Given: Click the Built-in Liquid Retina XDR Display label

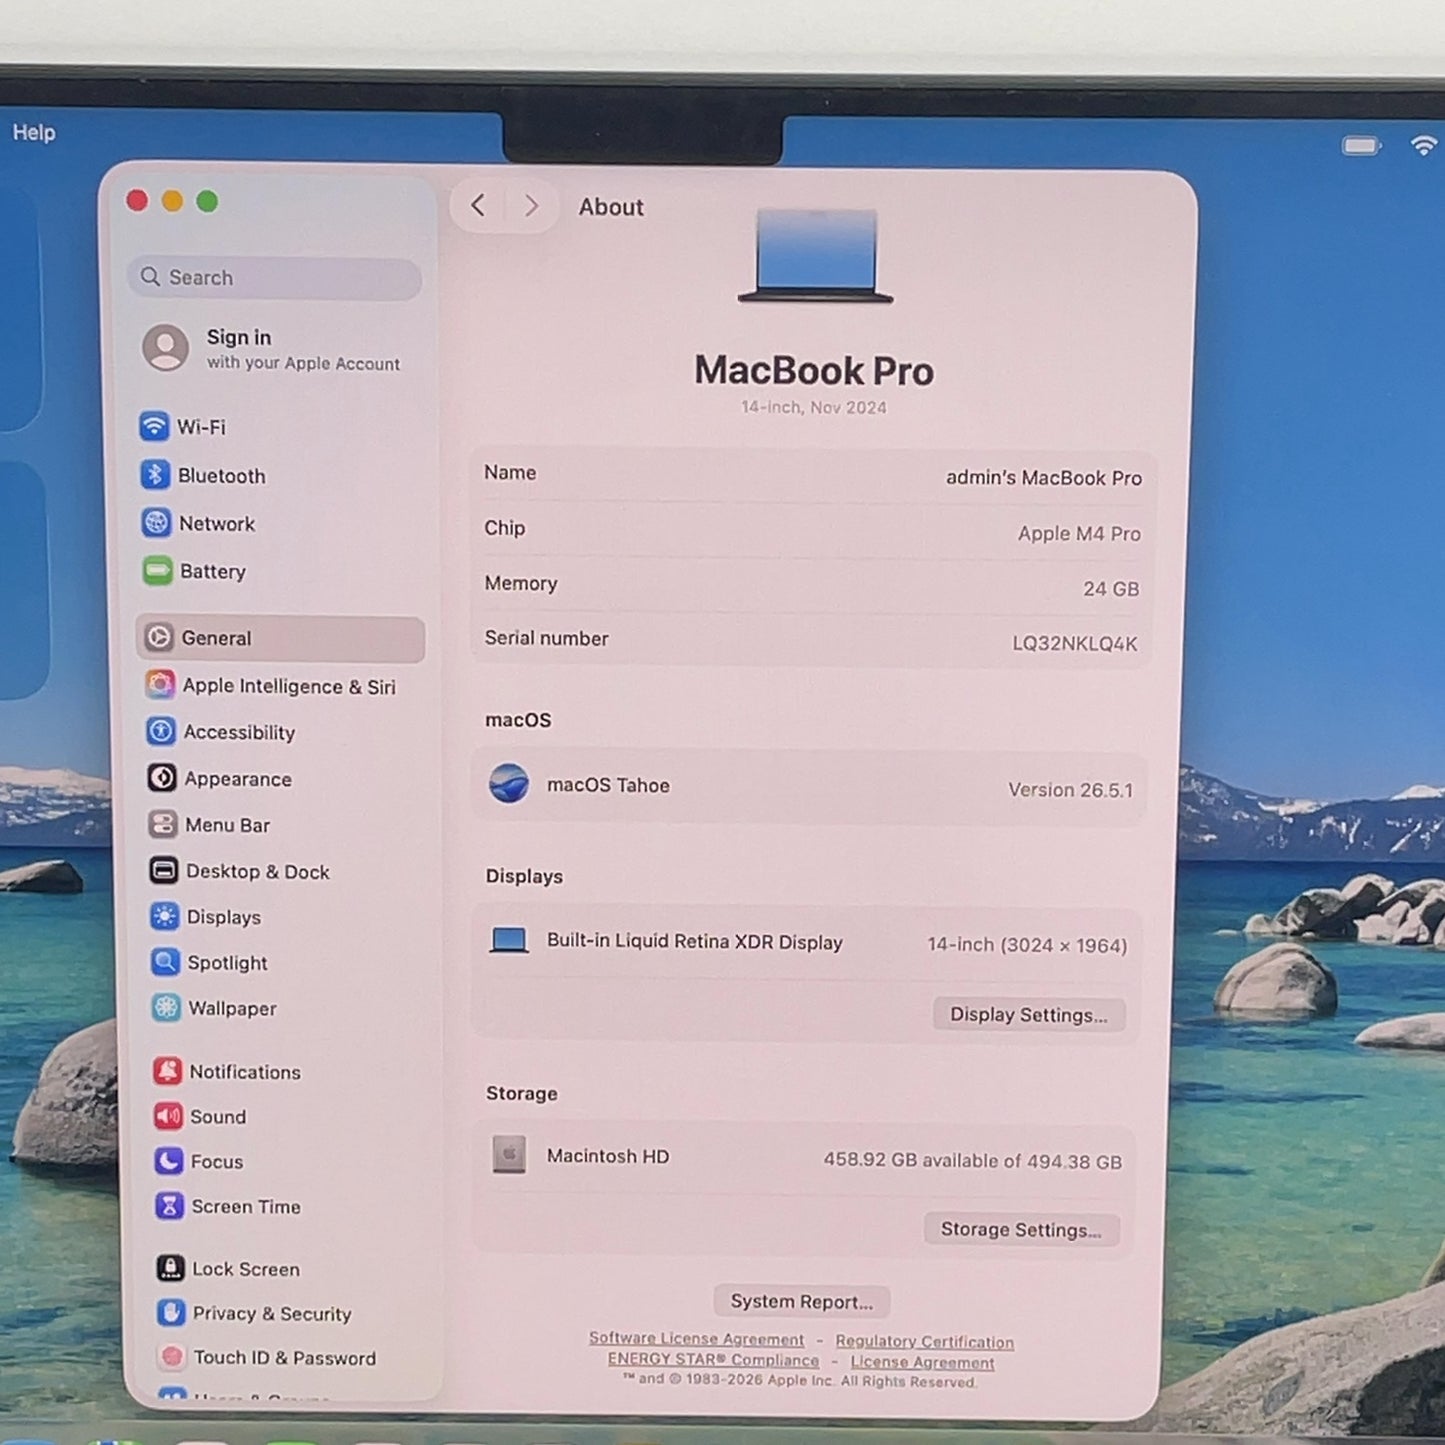Looking at the screenshot, I should tap(695, 941).
